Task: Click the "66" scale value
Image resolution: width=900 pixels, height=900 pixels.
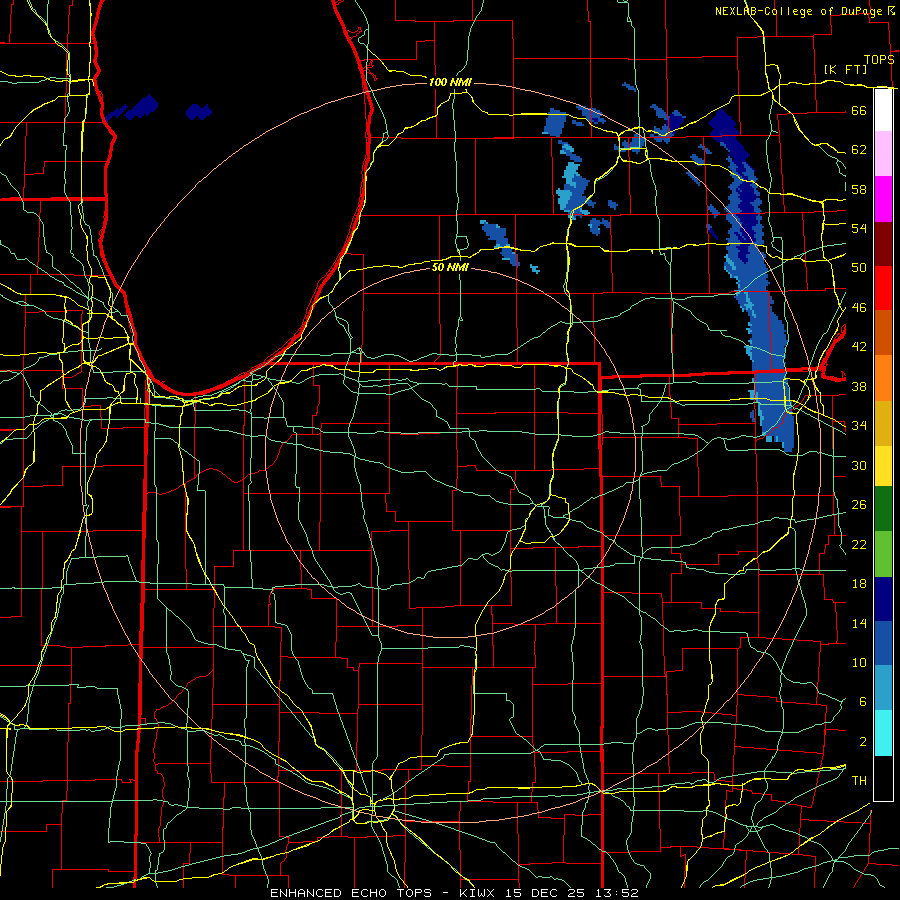Action: pyautogui.click(x=859, y=110)
